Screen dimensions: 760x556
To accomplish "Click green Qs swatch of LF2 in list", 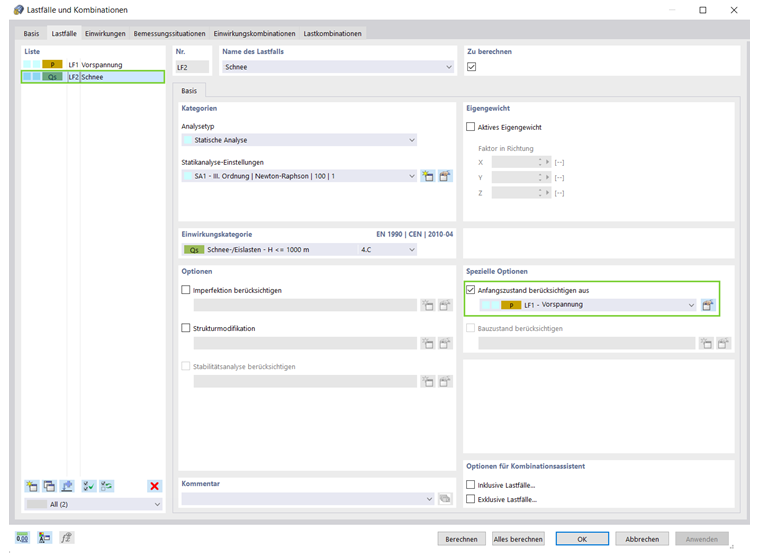I will coord(52,77).
